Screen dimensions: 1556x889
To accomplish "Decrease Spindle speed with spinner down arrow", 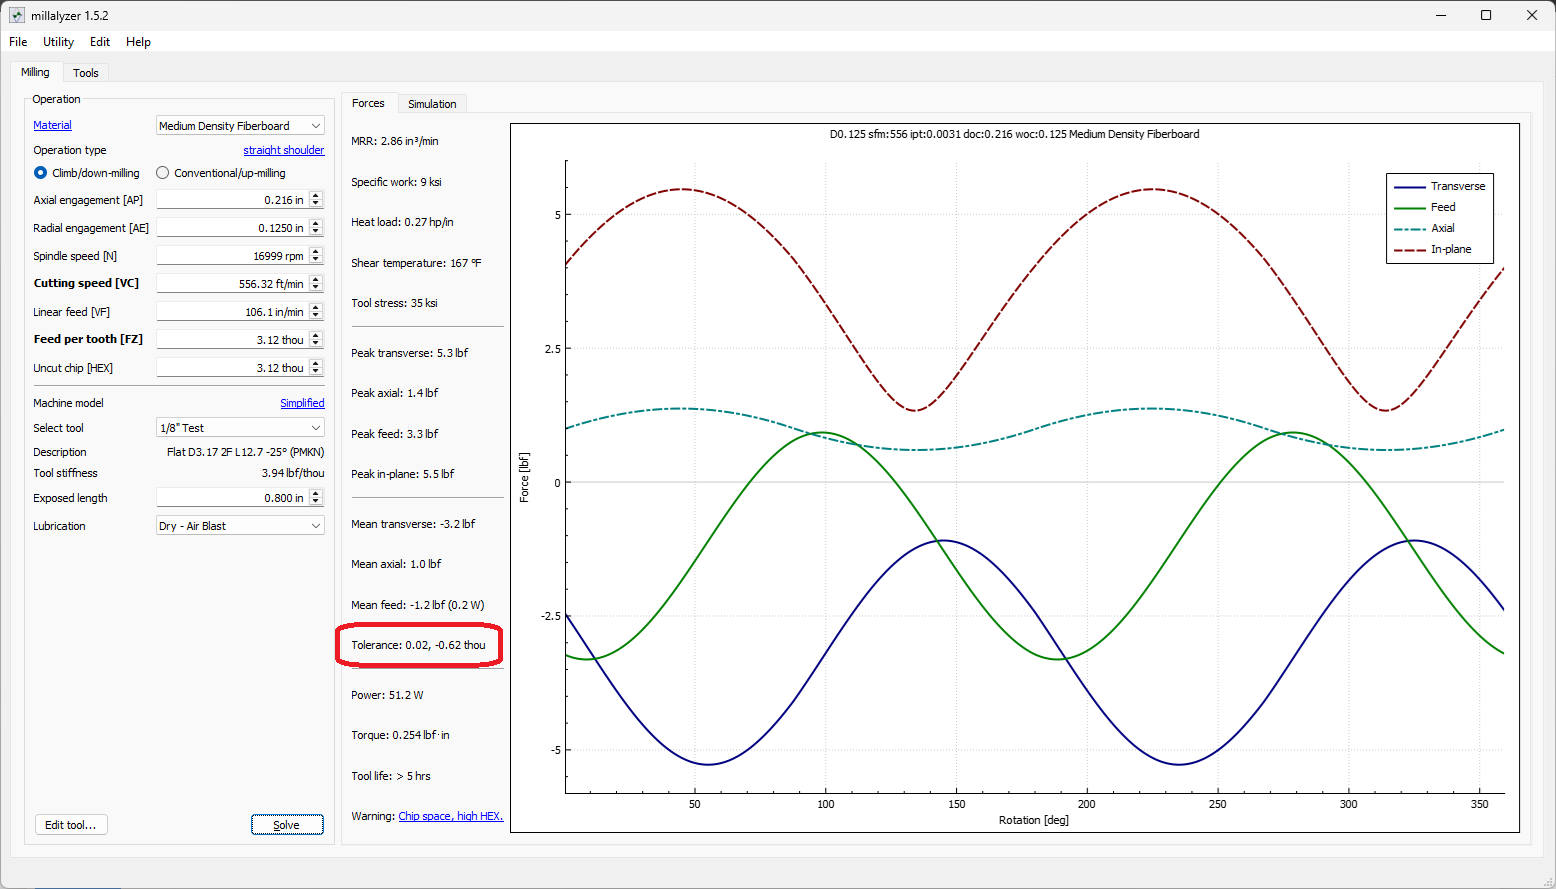I will click(x=316, y=260).
